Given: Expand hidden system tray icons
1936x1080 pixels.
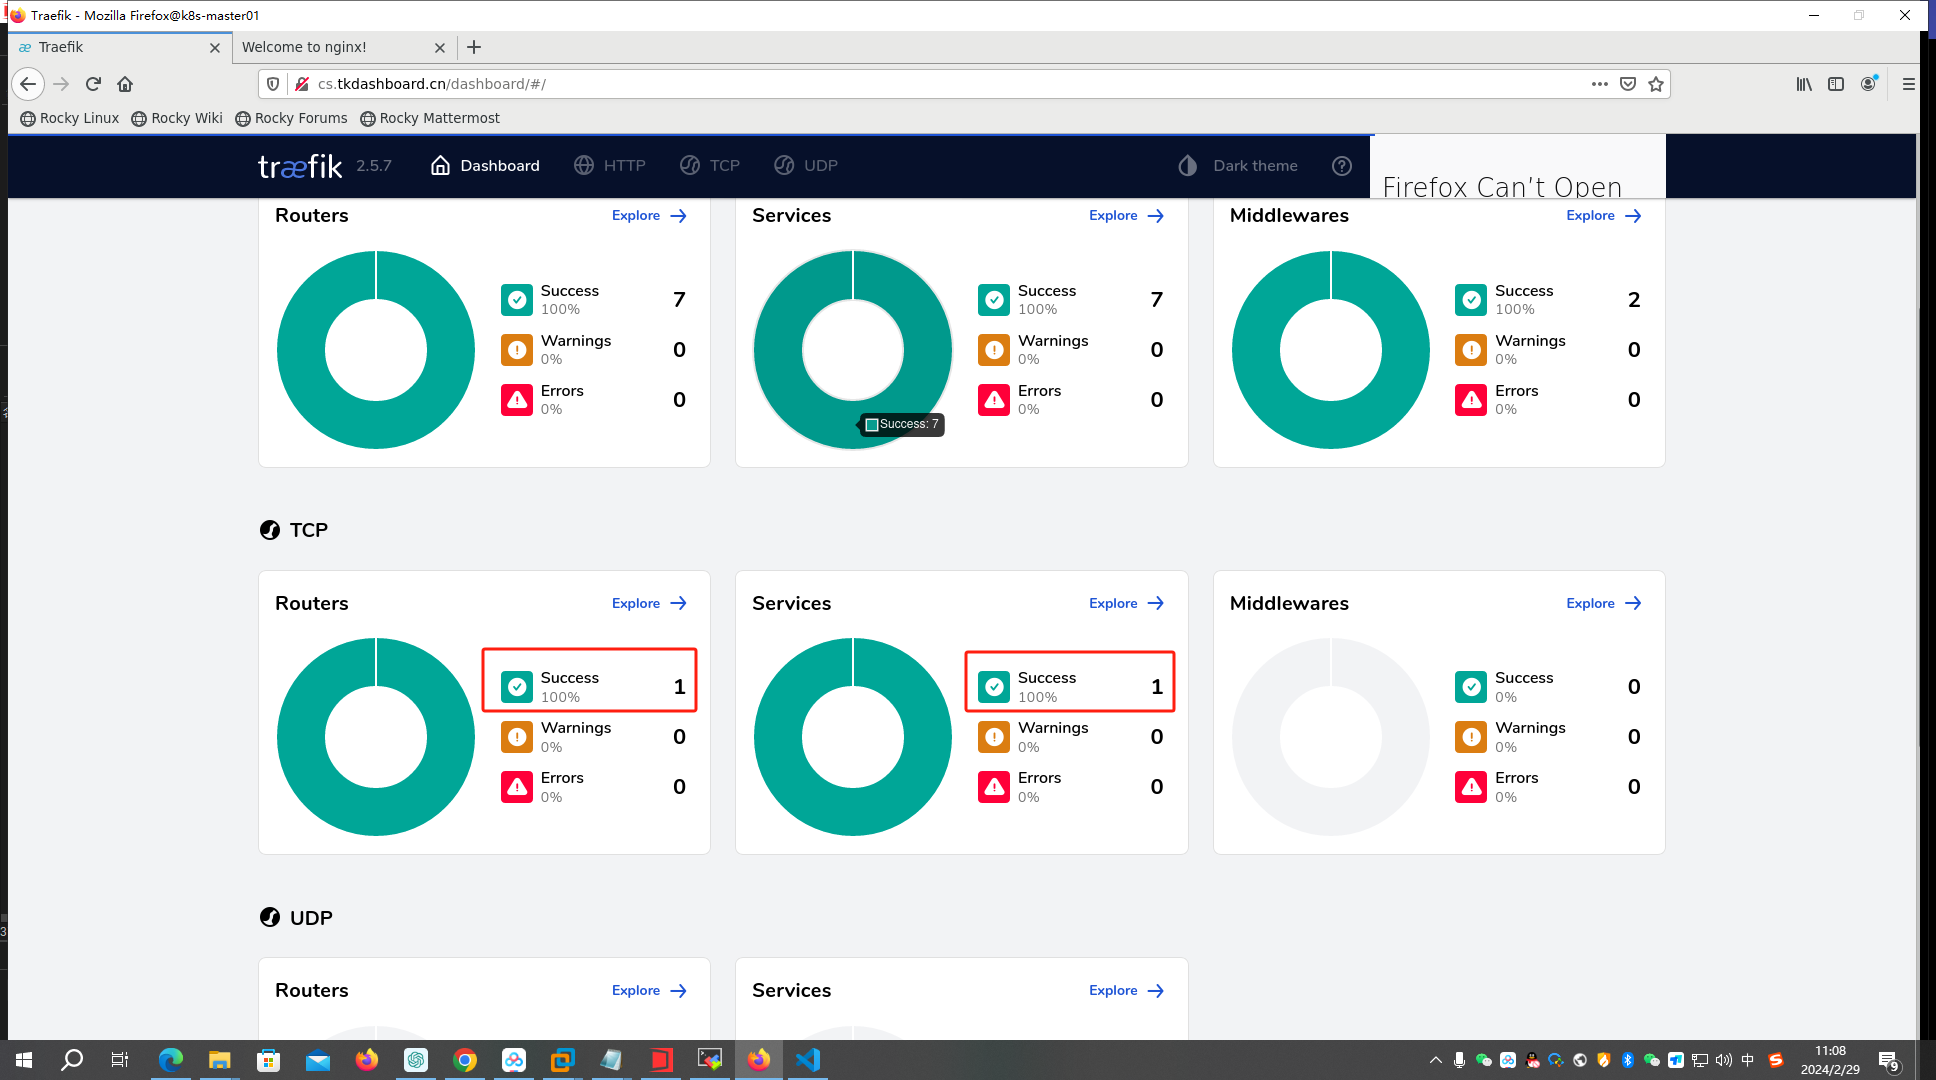Looking at the screenshot, I should [1436, 1060].
